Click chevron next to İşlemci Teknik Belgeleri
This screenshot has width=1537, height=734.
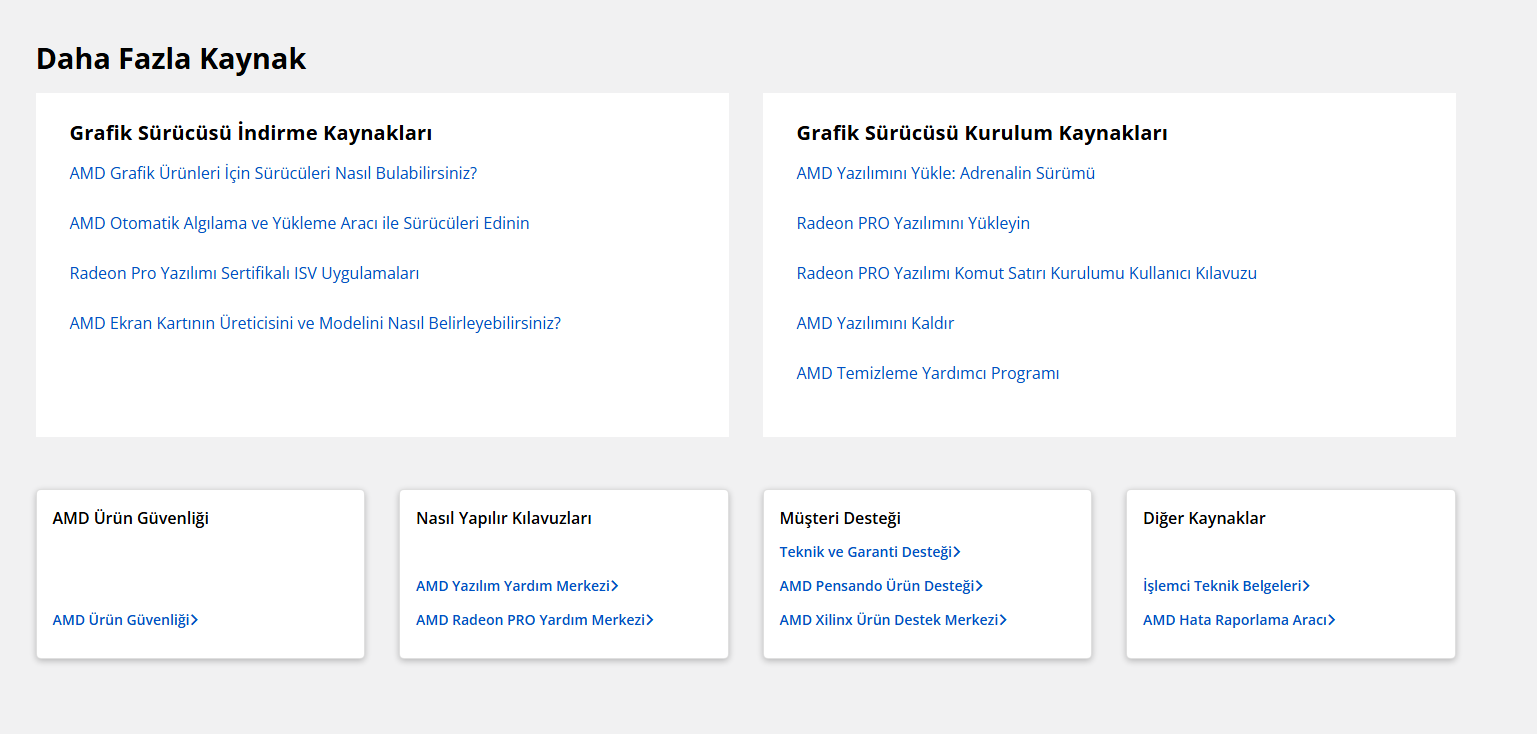point(1306,586)
